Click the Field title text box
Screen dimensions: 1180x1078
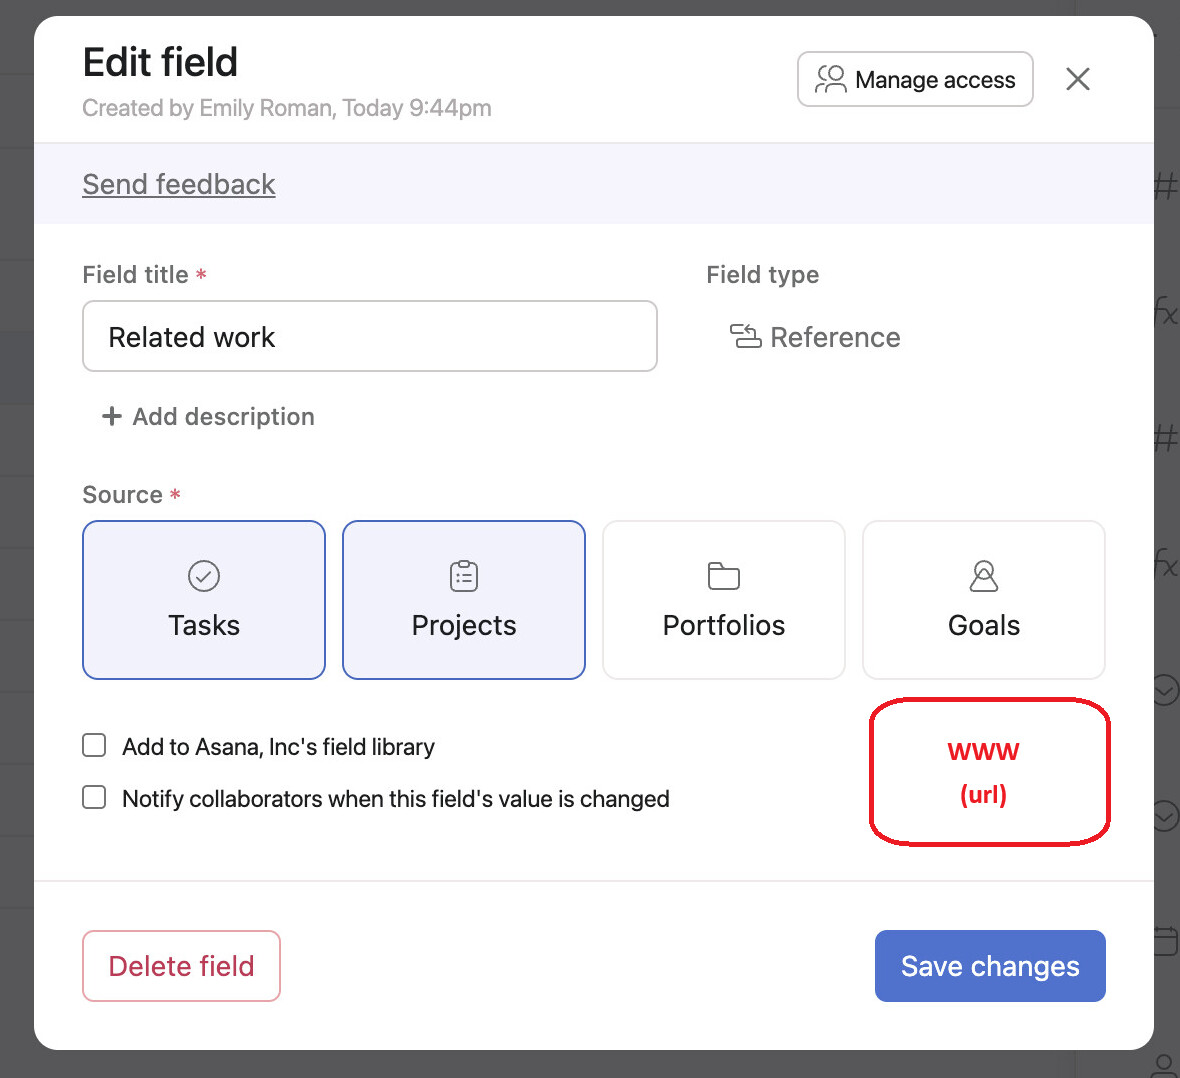[370, 337]
